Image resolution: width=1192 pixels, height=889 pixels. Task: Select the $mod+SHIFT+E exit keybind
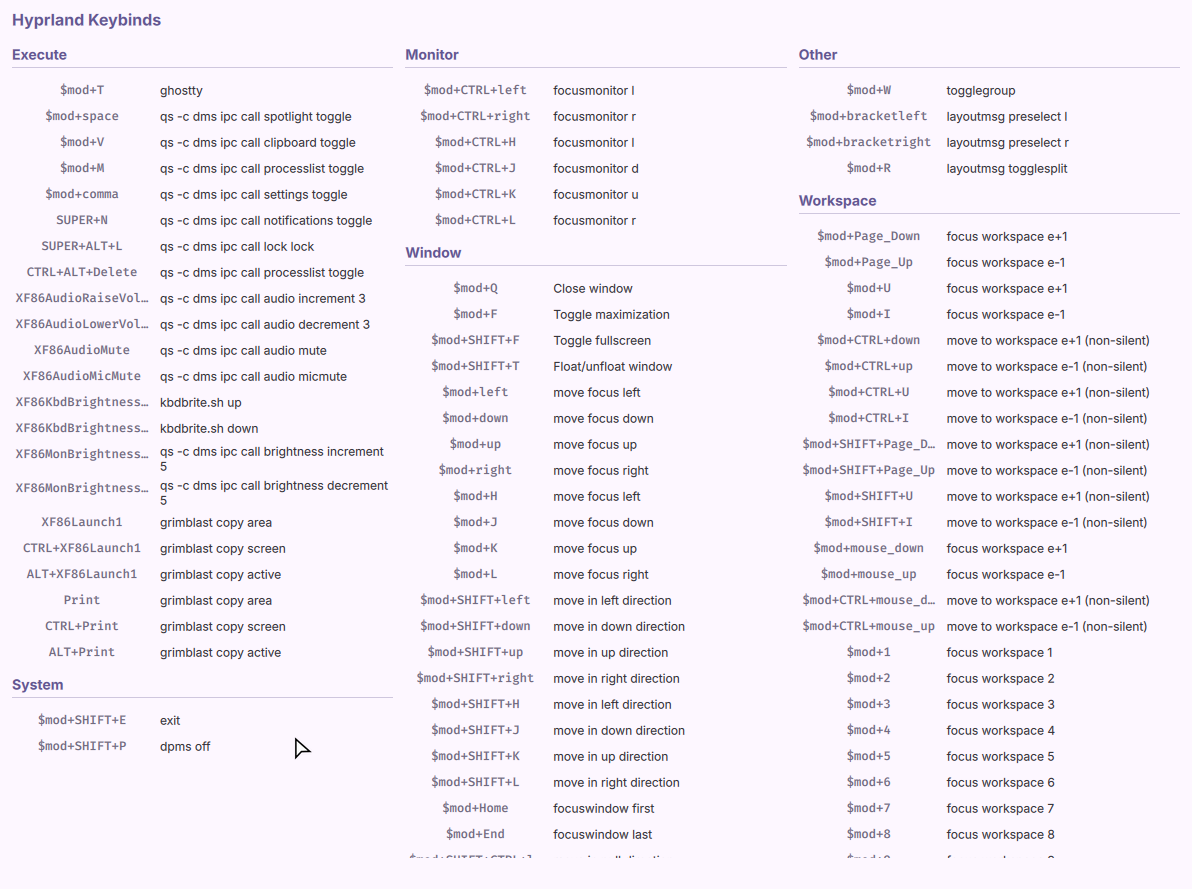(x=82, y=720)
